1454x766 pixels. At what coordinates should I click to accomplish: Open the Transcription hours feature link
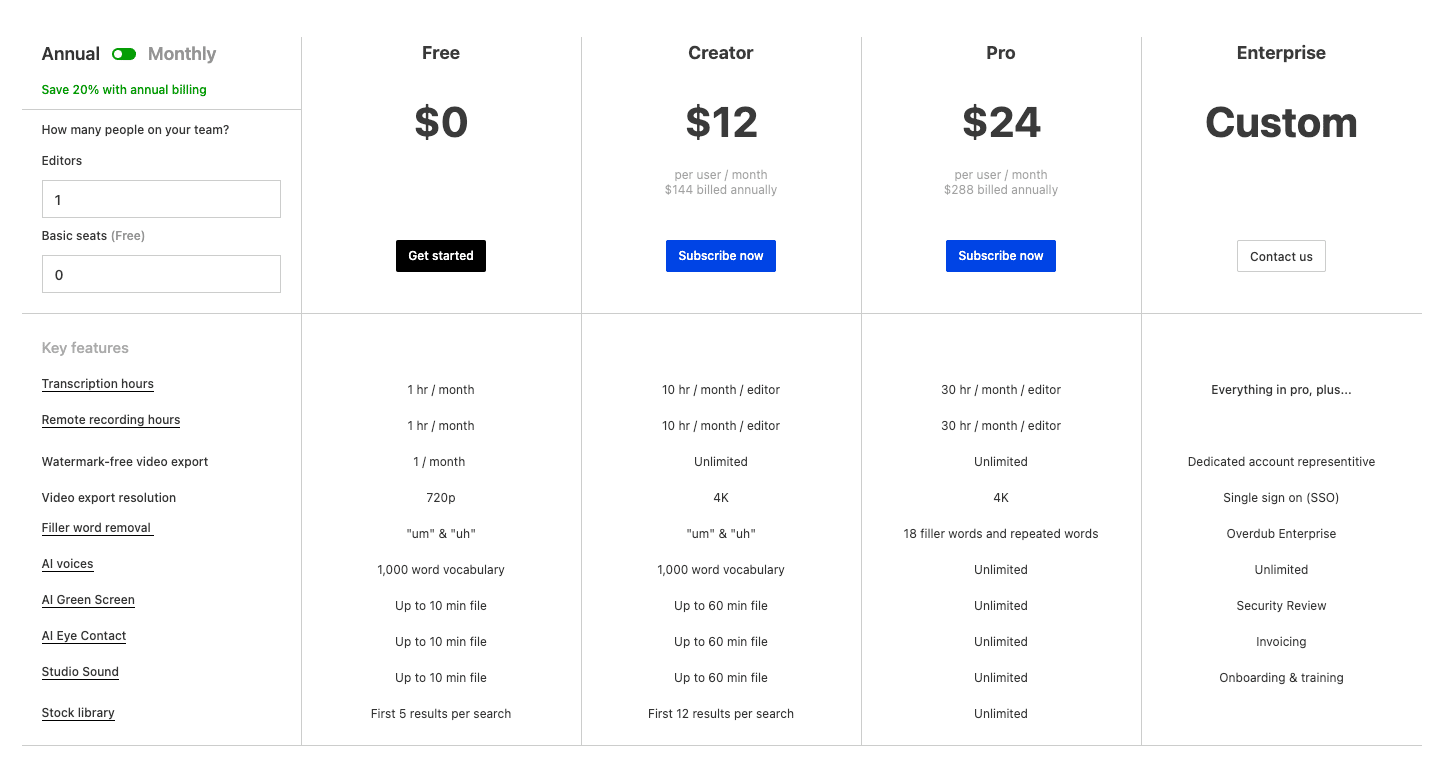pos(98,384)
